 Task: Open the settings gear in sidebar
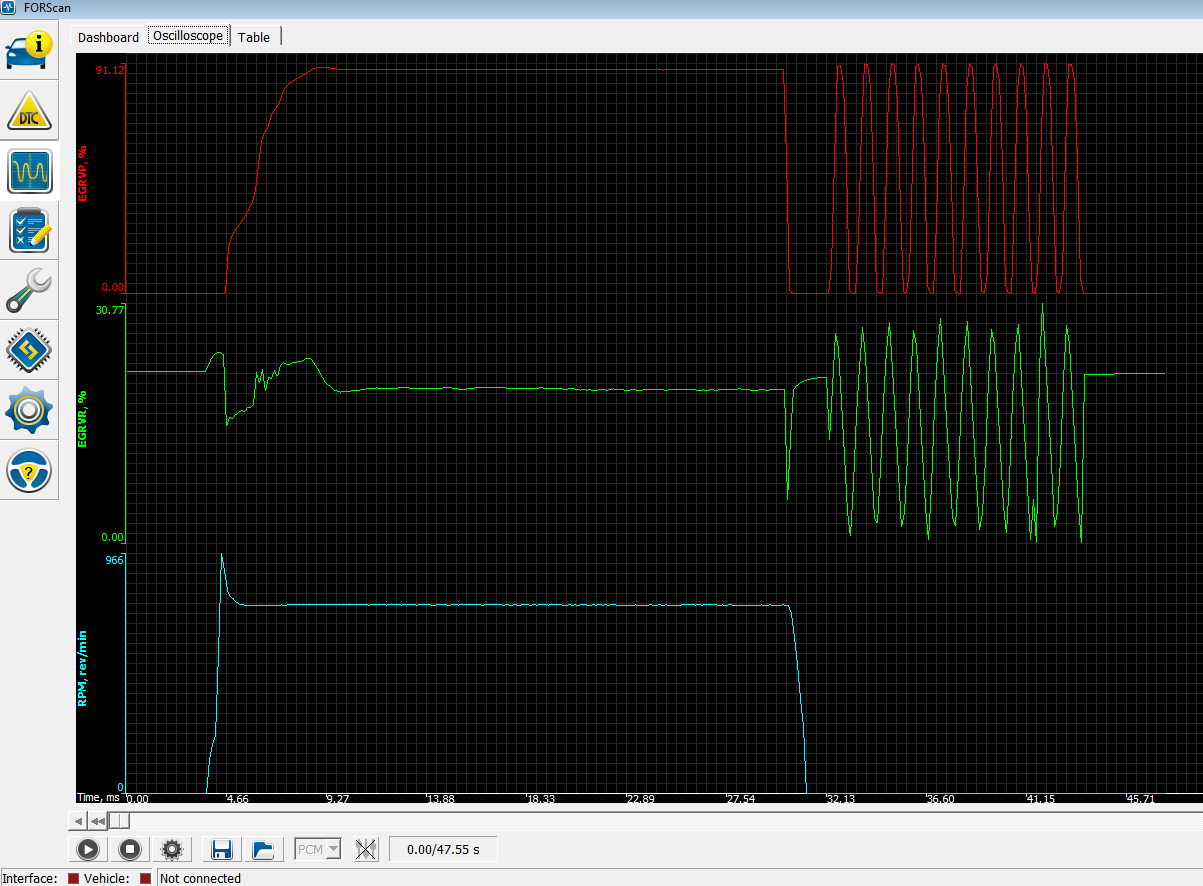coord(28,411)
